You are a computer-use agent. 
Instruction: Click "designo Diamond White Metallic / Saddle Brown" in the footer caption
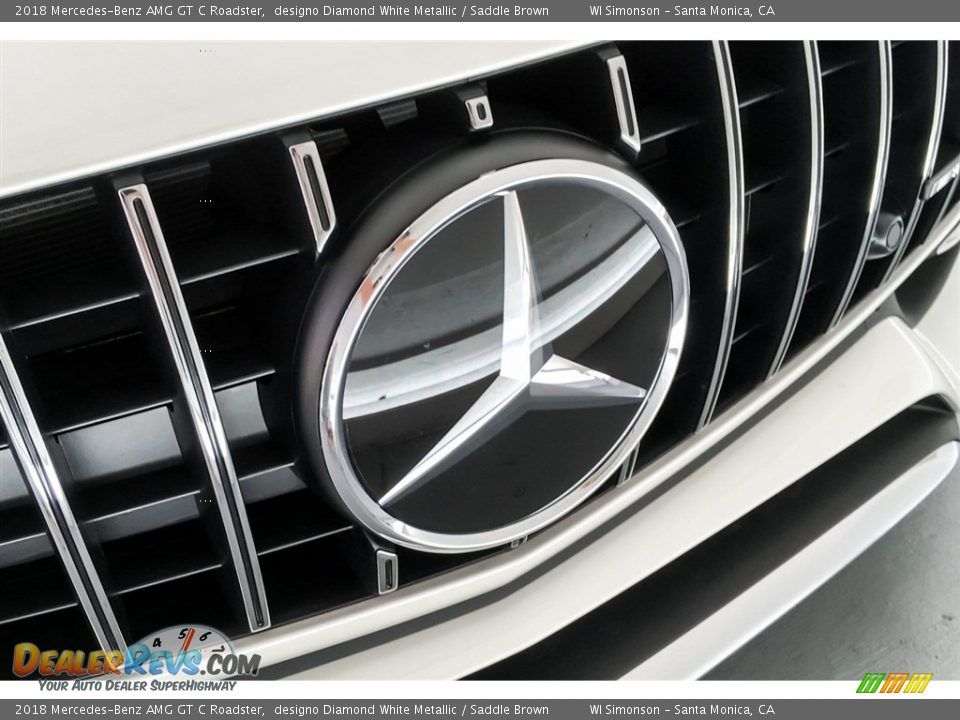click(411, 710)
